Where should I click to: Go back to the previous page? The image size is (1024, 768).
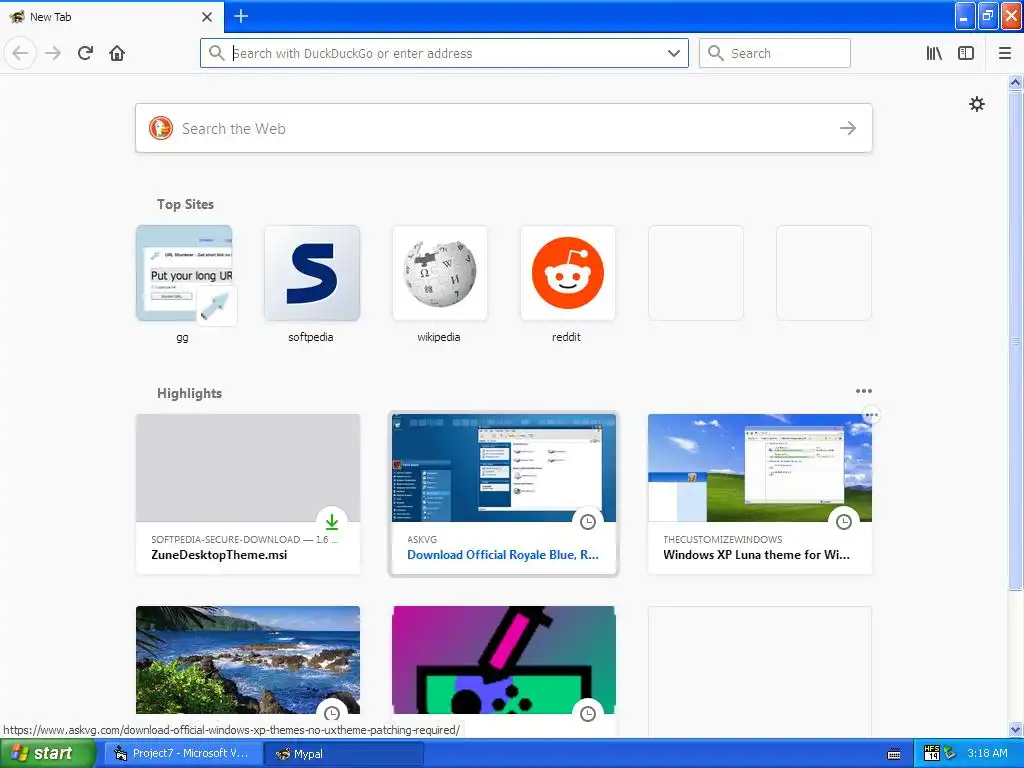[x=20, y=53]
